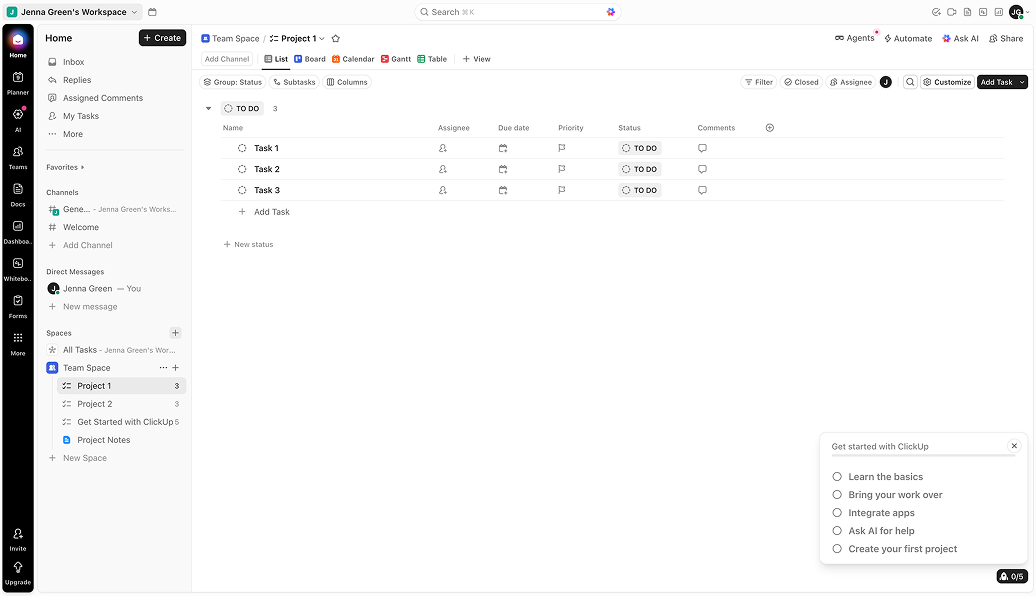
Task: Select the Ask AI for help item
Action: [837, 531]
